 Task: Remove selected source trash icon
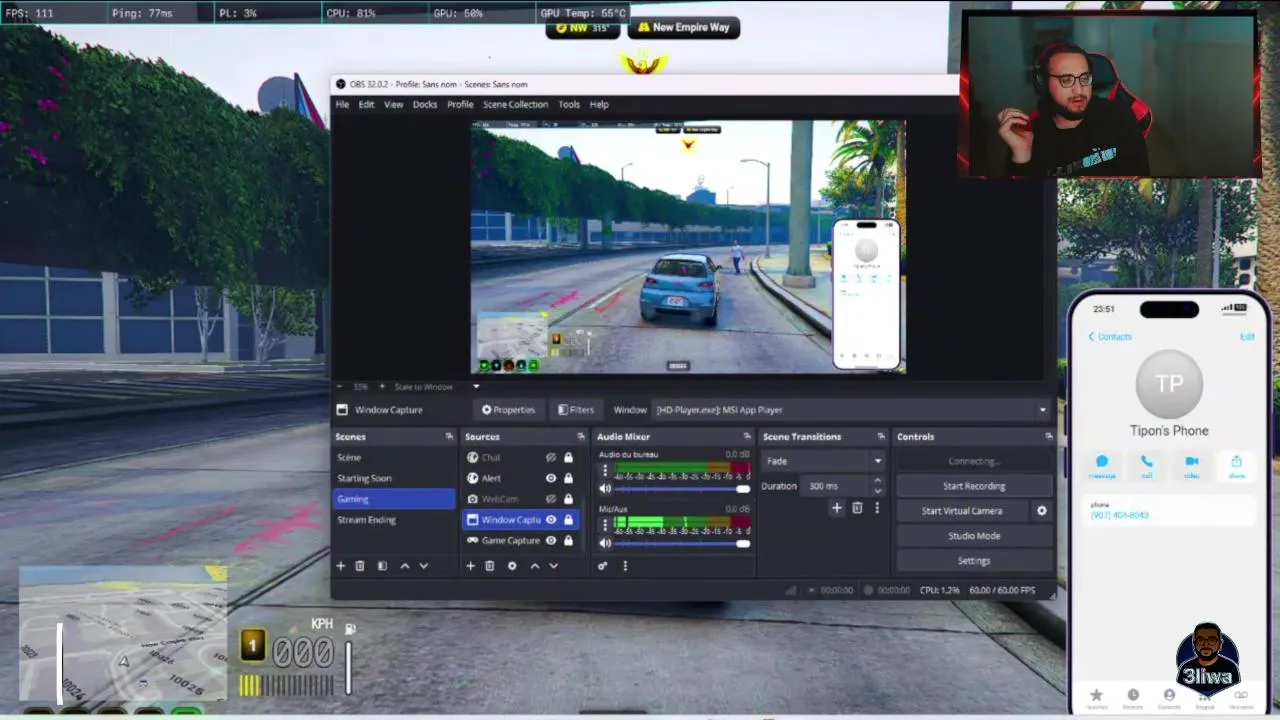[x=490, y=566]
